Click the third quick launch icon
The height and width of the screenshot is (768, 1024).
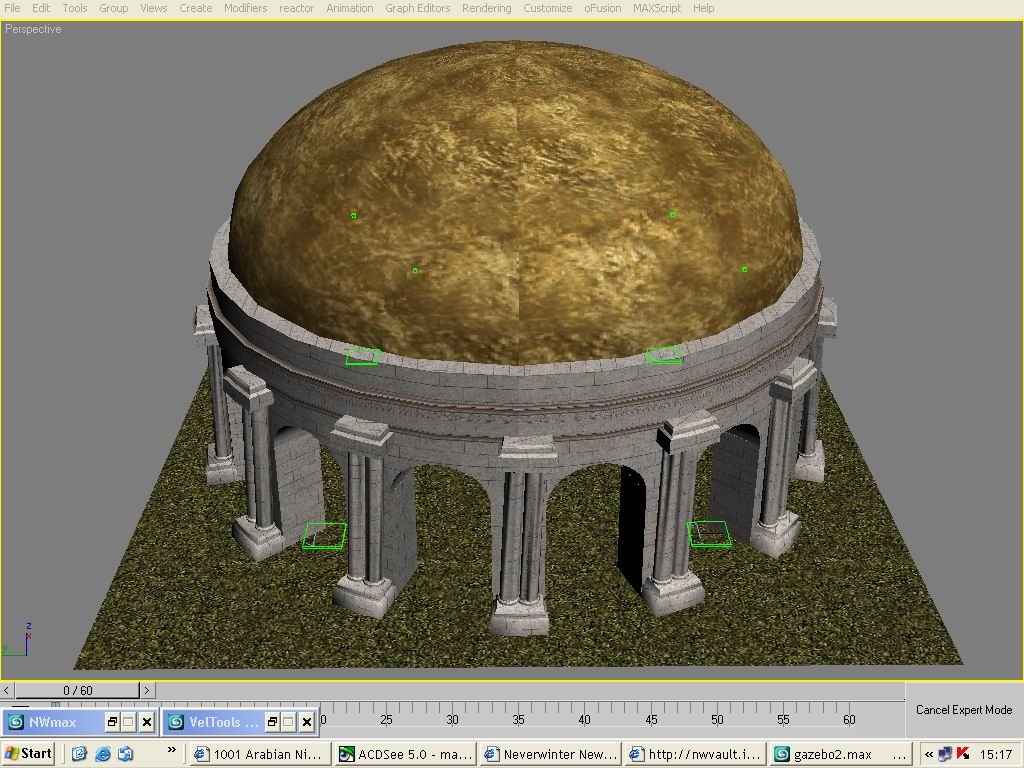point(125,754)
